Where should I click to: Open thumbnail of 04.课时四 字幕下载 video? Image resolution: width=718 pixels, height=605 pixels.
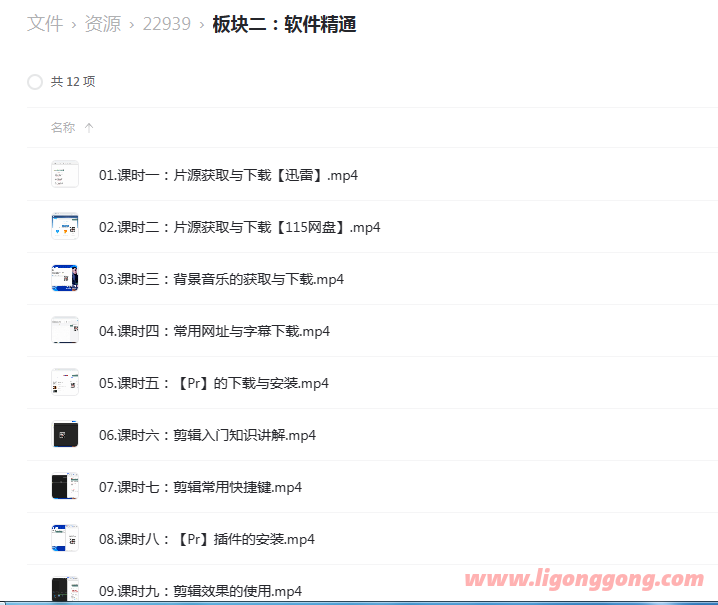click(x=65, y=330)
